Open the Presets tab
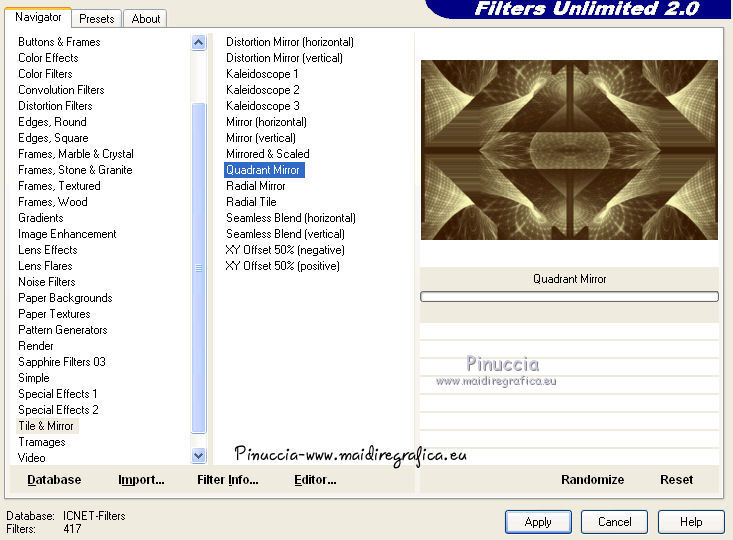The width and height of the screenshot is (733, 540). click(x=97, y=19)
